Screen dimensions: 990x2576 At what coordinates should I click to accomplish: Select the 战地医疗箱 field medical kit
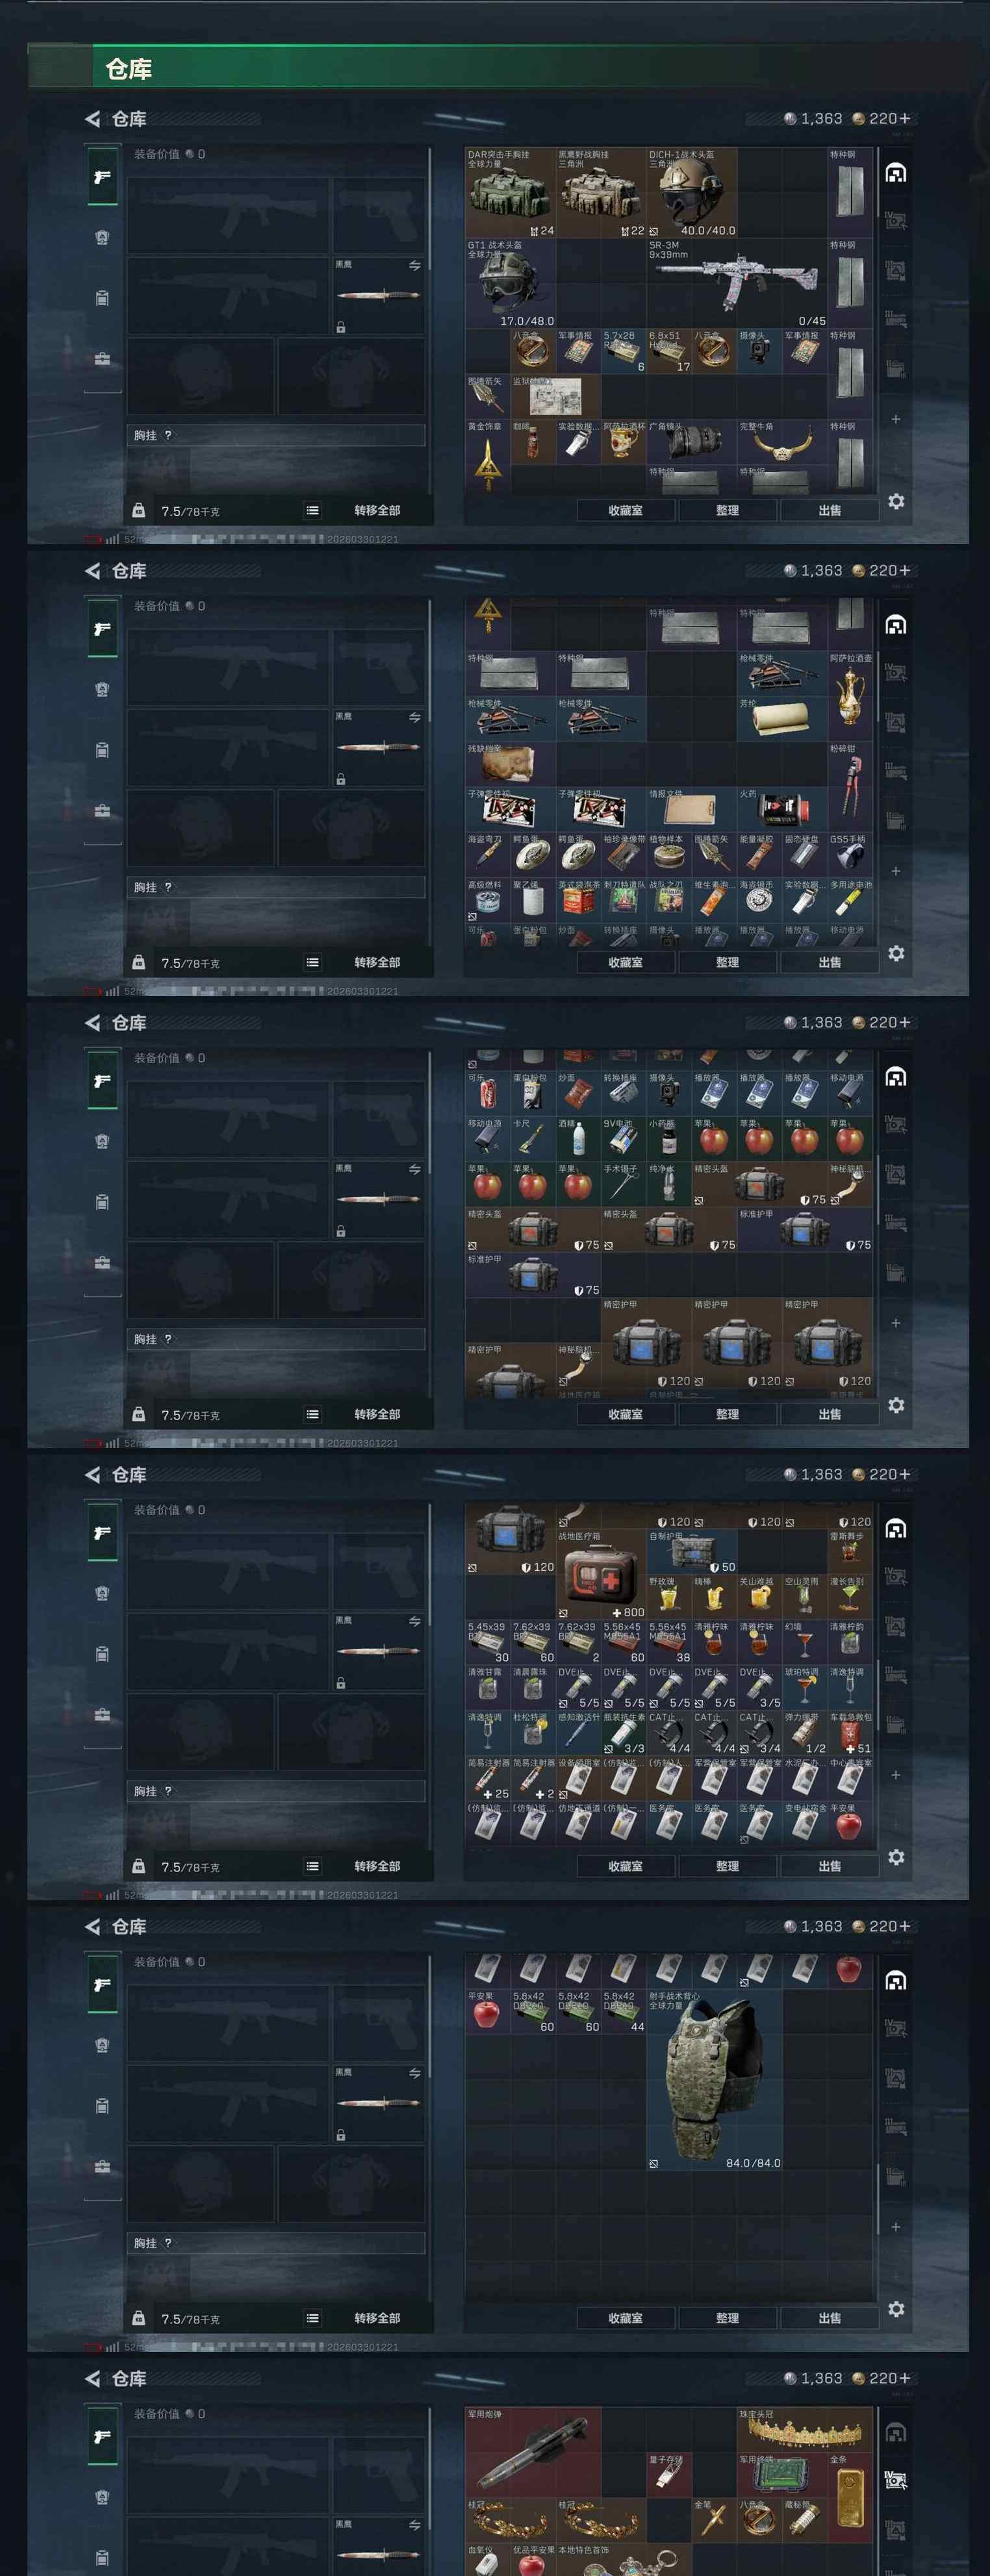pos(601,1574)
